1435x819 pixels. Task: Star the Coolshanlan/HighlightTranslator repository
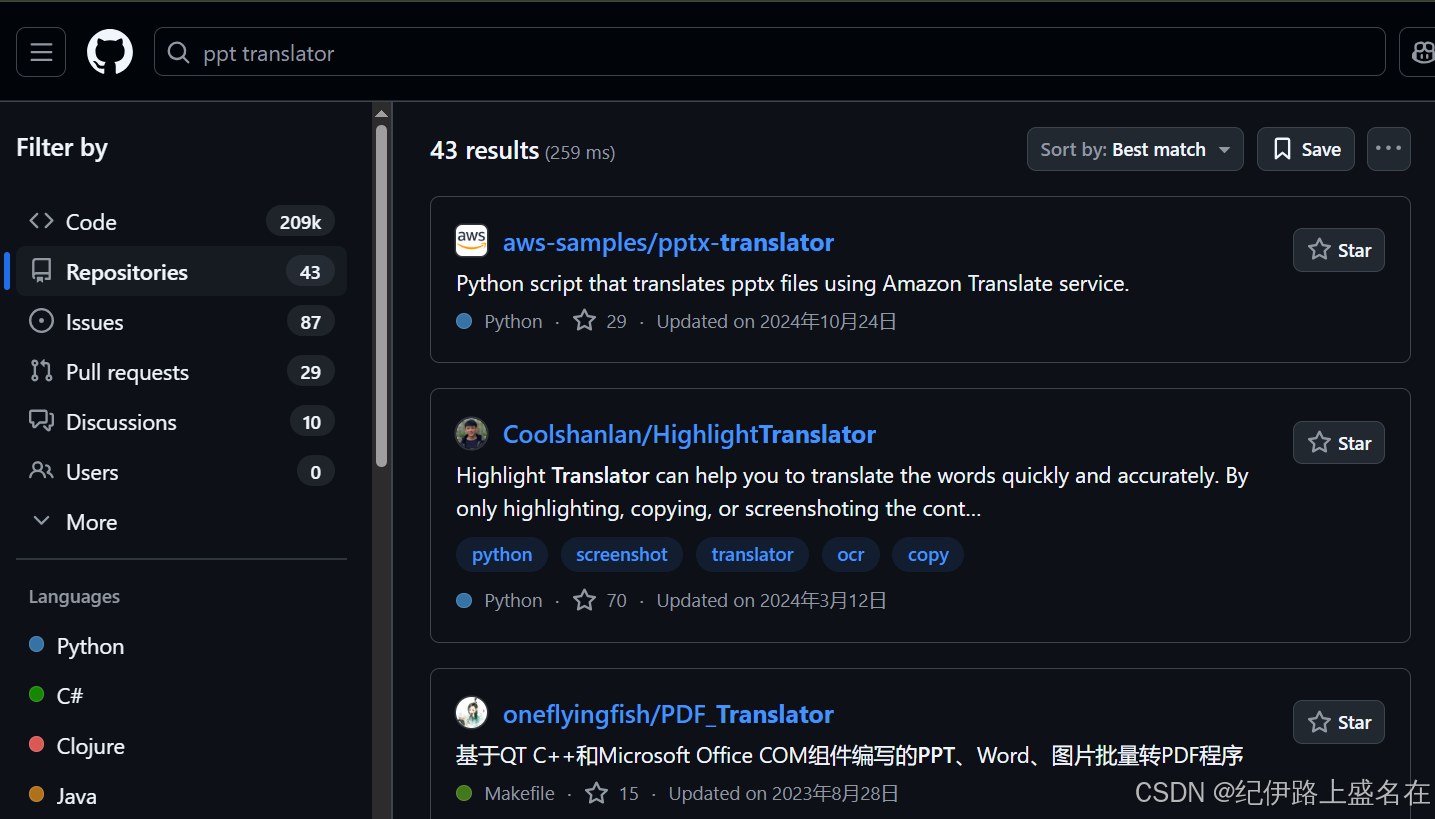click(1339, 442)
